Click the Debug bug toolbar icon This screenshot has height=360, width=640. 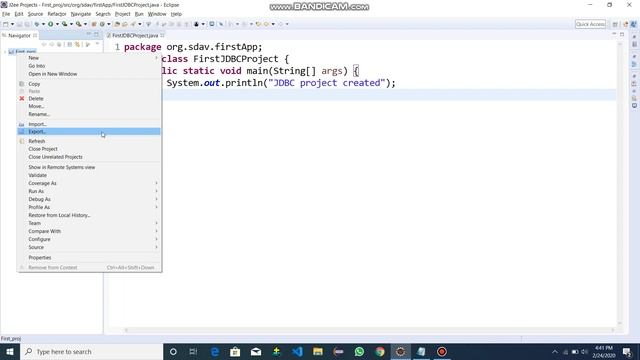pyautogui.click(x=37, y=24)
